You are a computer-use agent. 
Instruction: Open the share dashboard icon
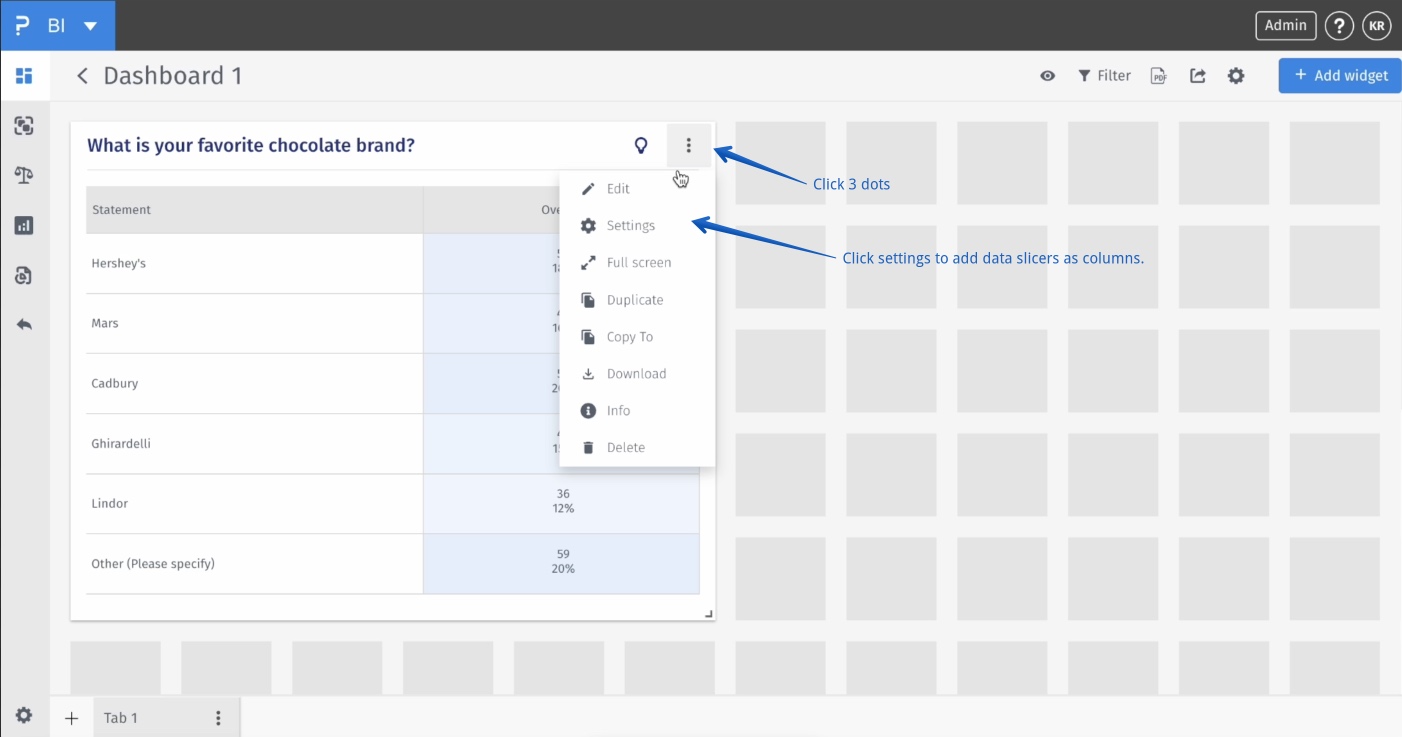[x=1197, y=75]
